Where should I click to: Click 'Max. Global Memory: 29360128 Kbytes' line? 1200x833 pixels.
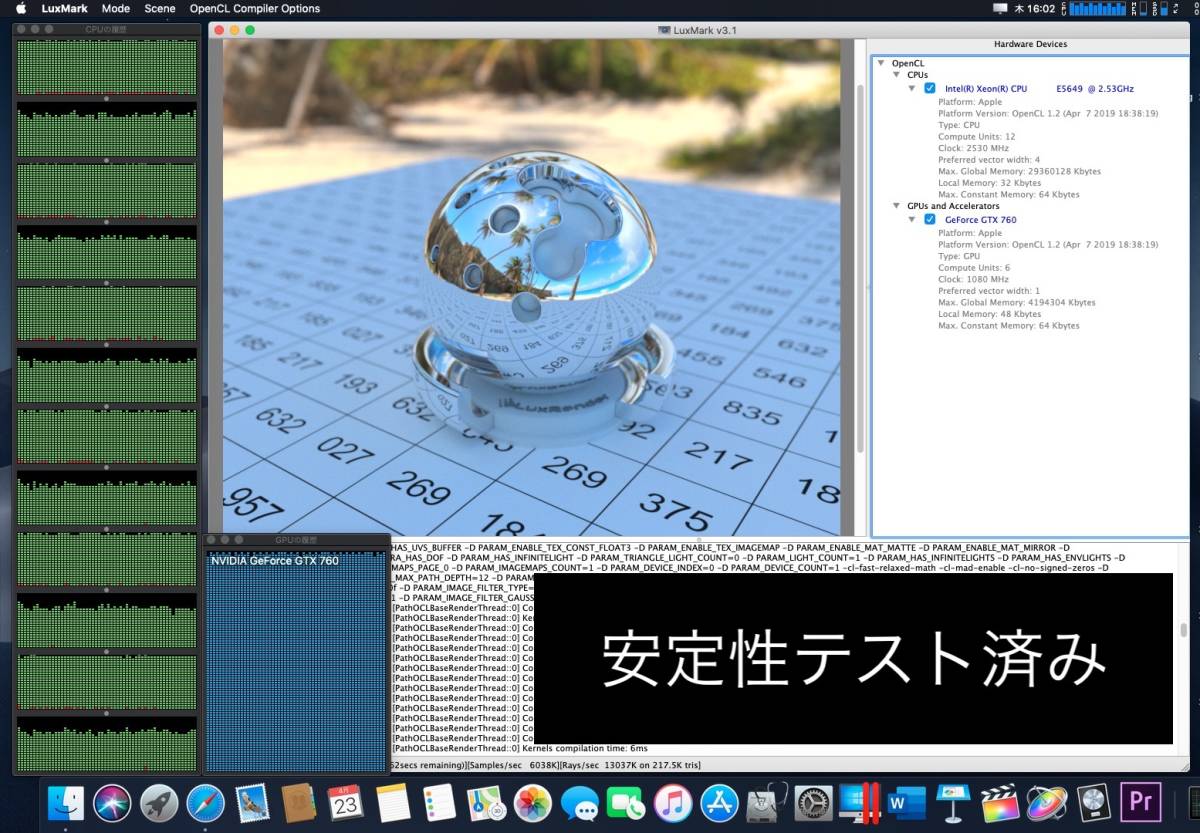click(x=1019, y=172)
